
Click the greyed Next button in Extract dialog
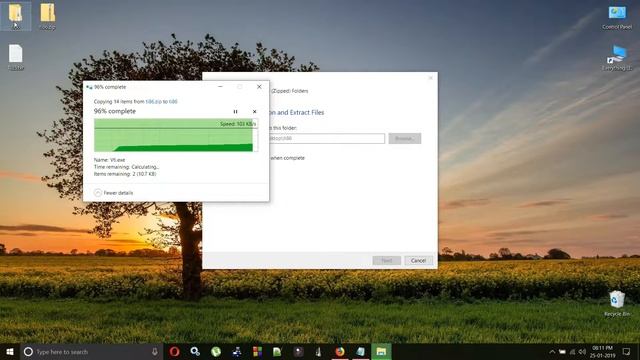(x=387, y=260)
